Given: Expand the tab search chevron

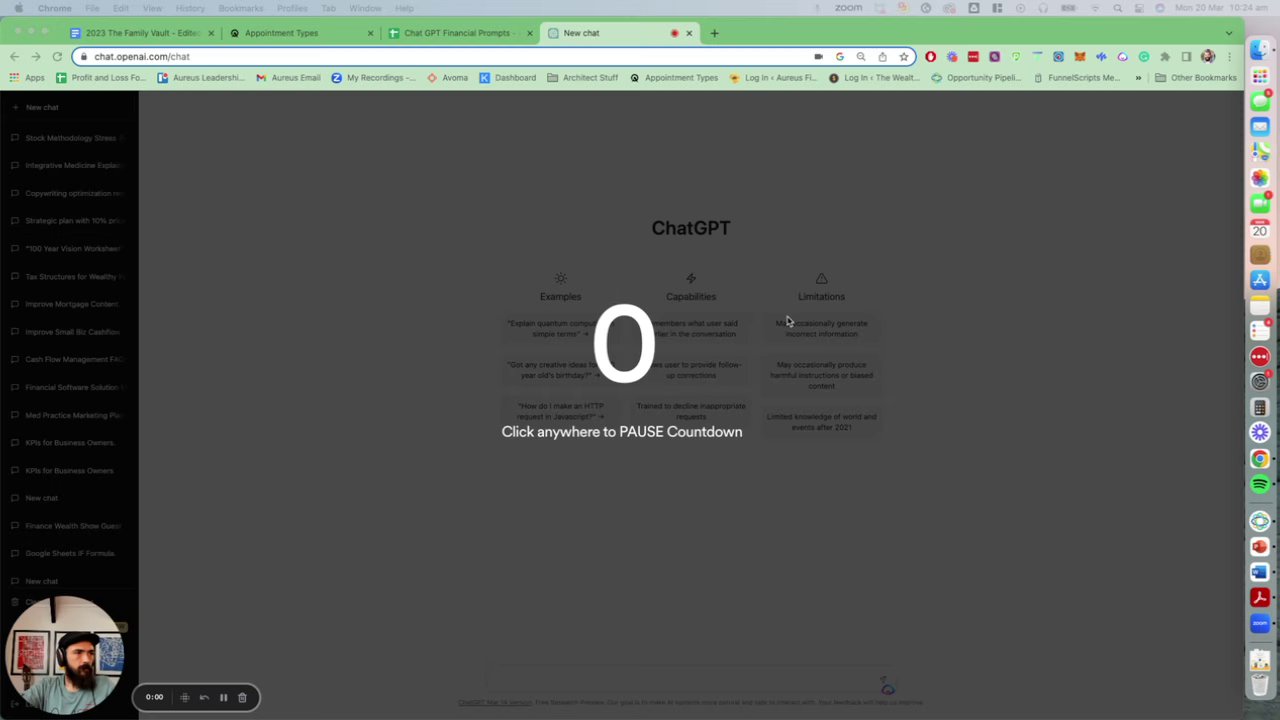Looking at the screenshot, I should 1229,33.
